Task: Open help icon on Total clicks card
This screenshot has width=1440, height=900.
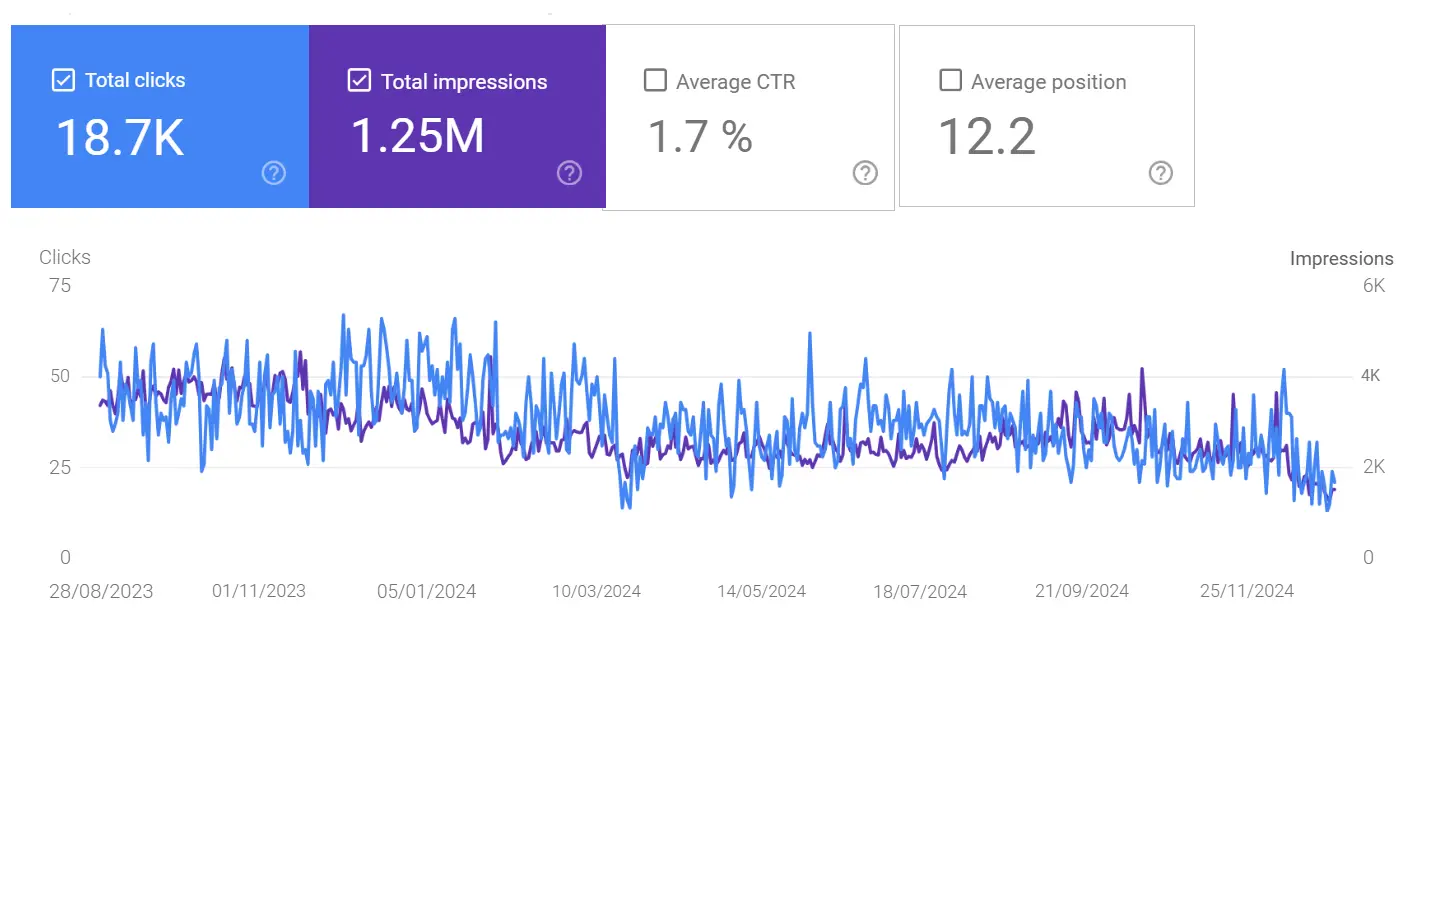Action: 274,173
